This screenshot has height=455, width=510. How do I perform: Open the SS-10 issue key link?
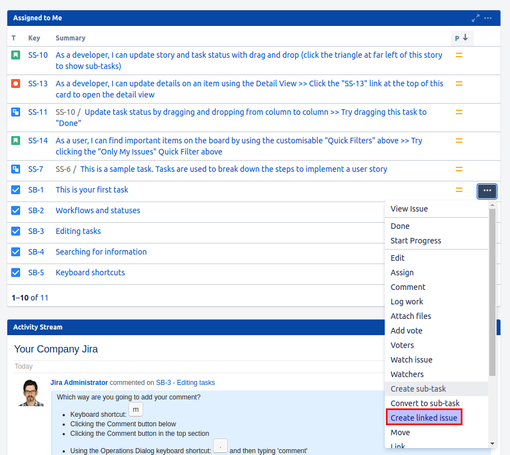(38, 55)
